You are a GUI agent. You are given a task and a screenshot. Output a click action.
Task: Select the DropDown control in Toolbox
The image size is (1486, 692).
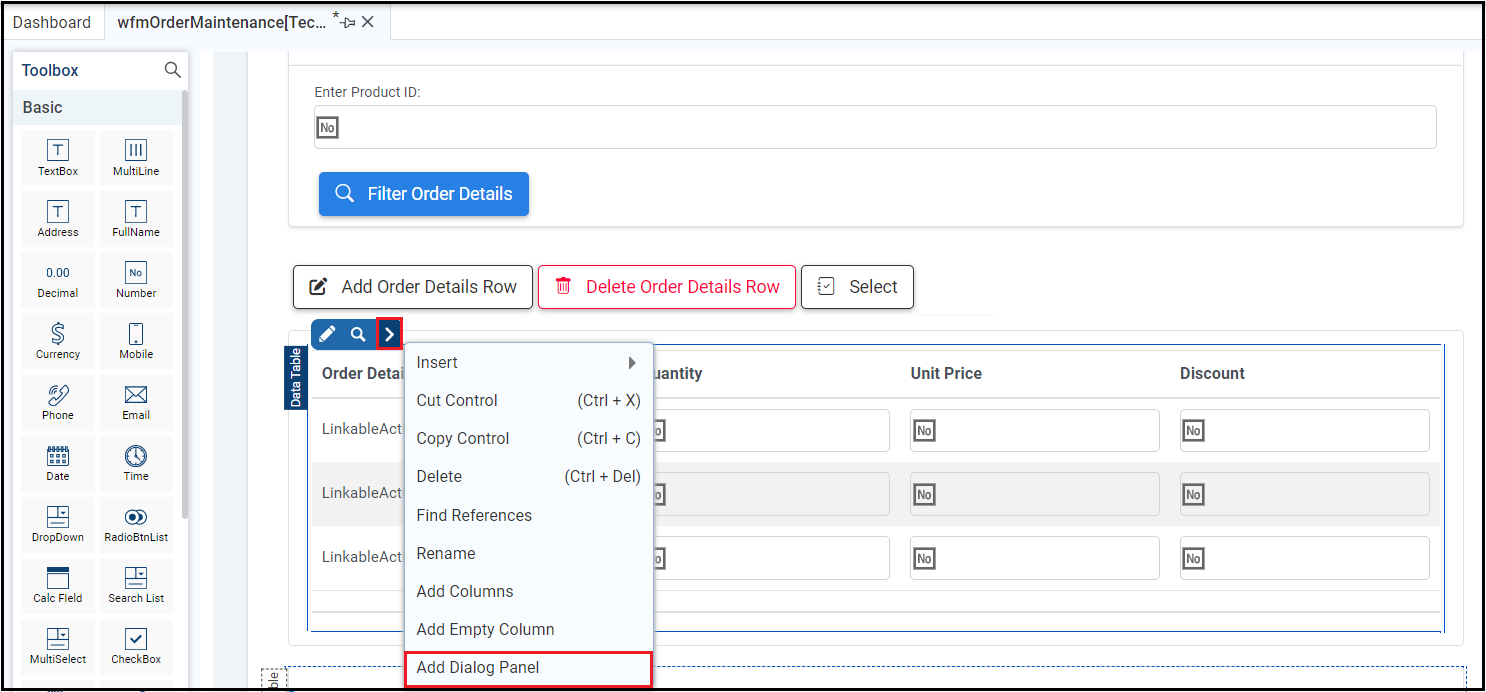point(58,523)
